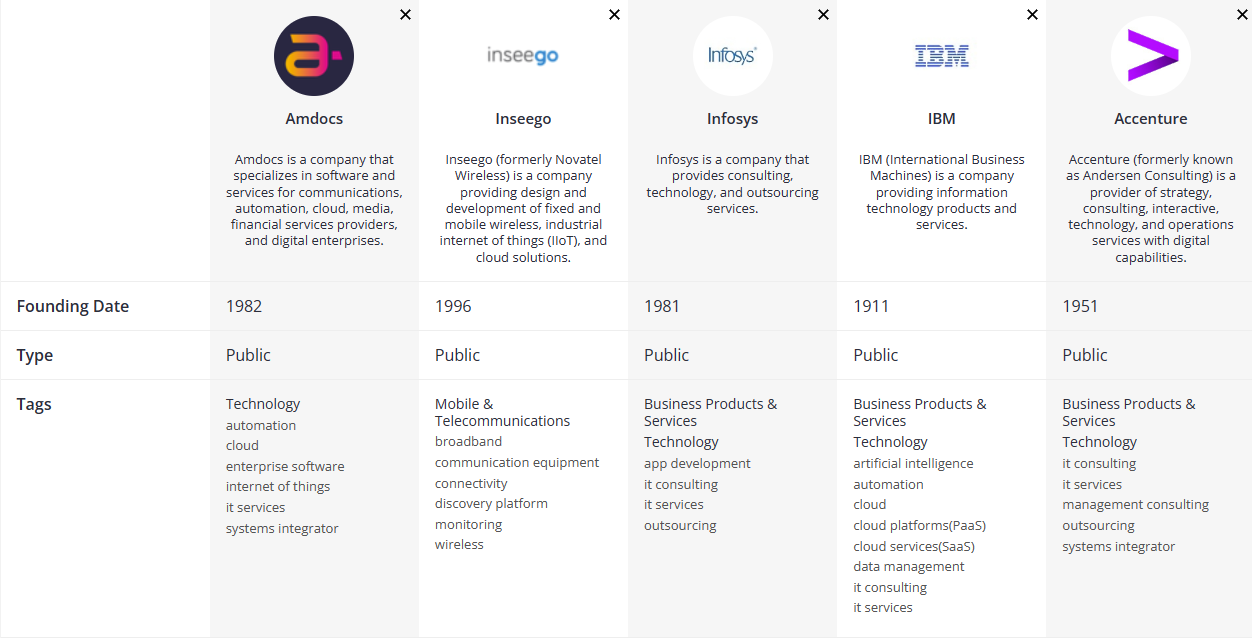Close the Infosys comparison column
The height and width of the screenshot is (638, 1252).
pos(823,14)
